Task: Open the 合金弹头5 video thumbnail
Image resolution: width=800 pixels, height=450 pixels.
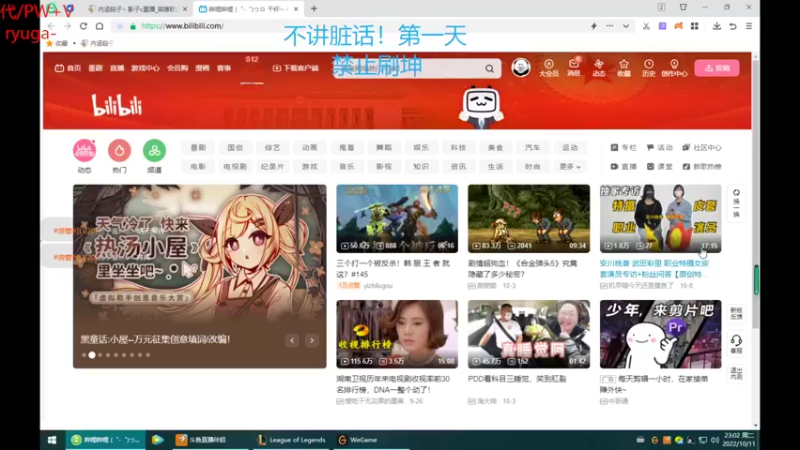Action: point(529,218)
